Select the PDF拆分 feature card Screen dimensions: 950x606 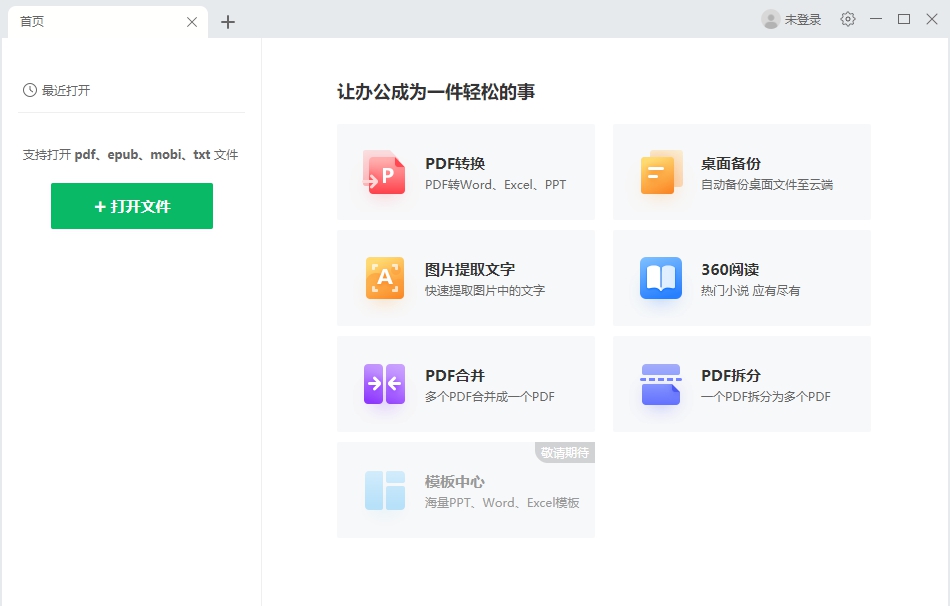tap(740, 383)
